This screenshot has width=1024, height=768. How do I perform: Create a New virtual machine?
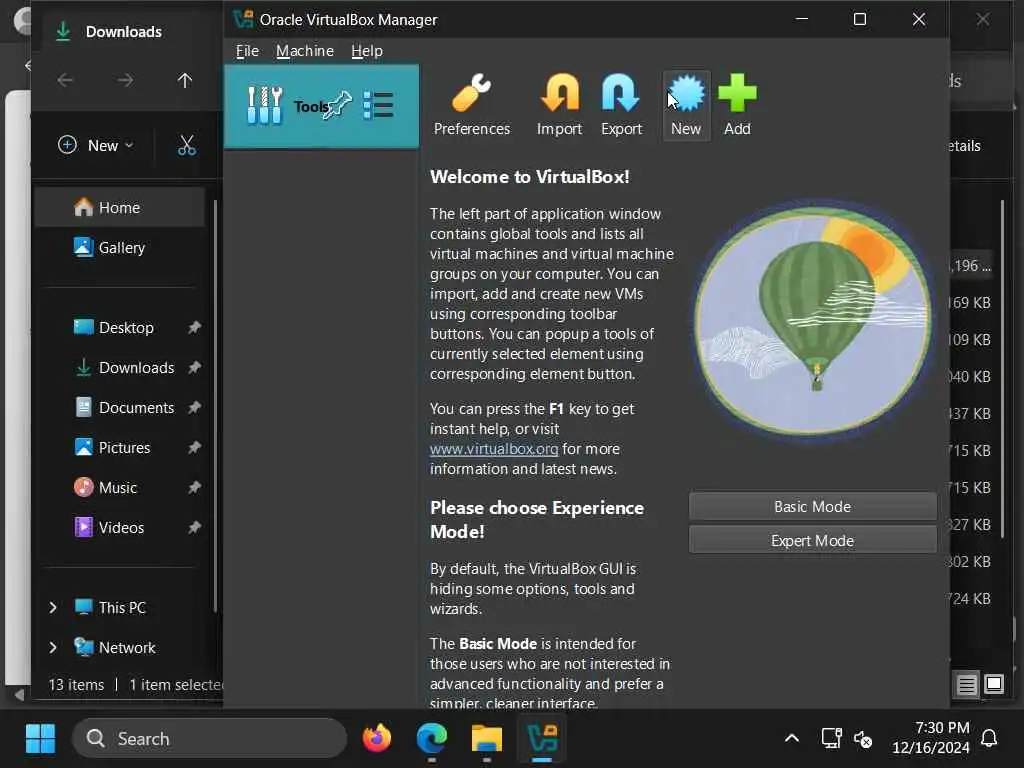pyautogui.click(x=686, y=105)
